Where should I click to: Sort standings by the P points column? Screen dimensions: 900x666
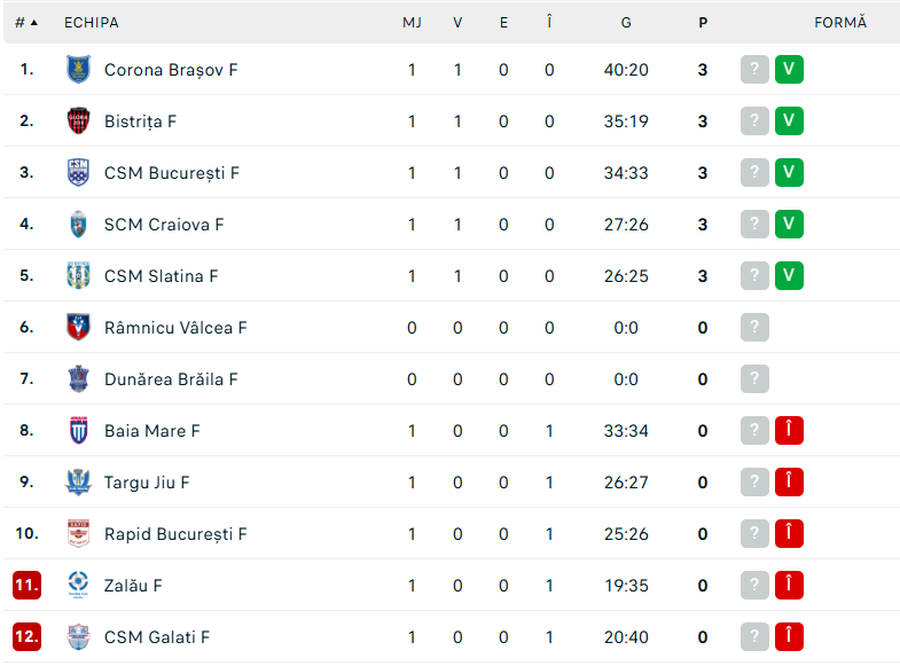click(x=703, y=22)
